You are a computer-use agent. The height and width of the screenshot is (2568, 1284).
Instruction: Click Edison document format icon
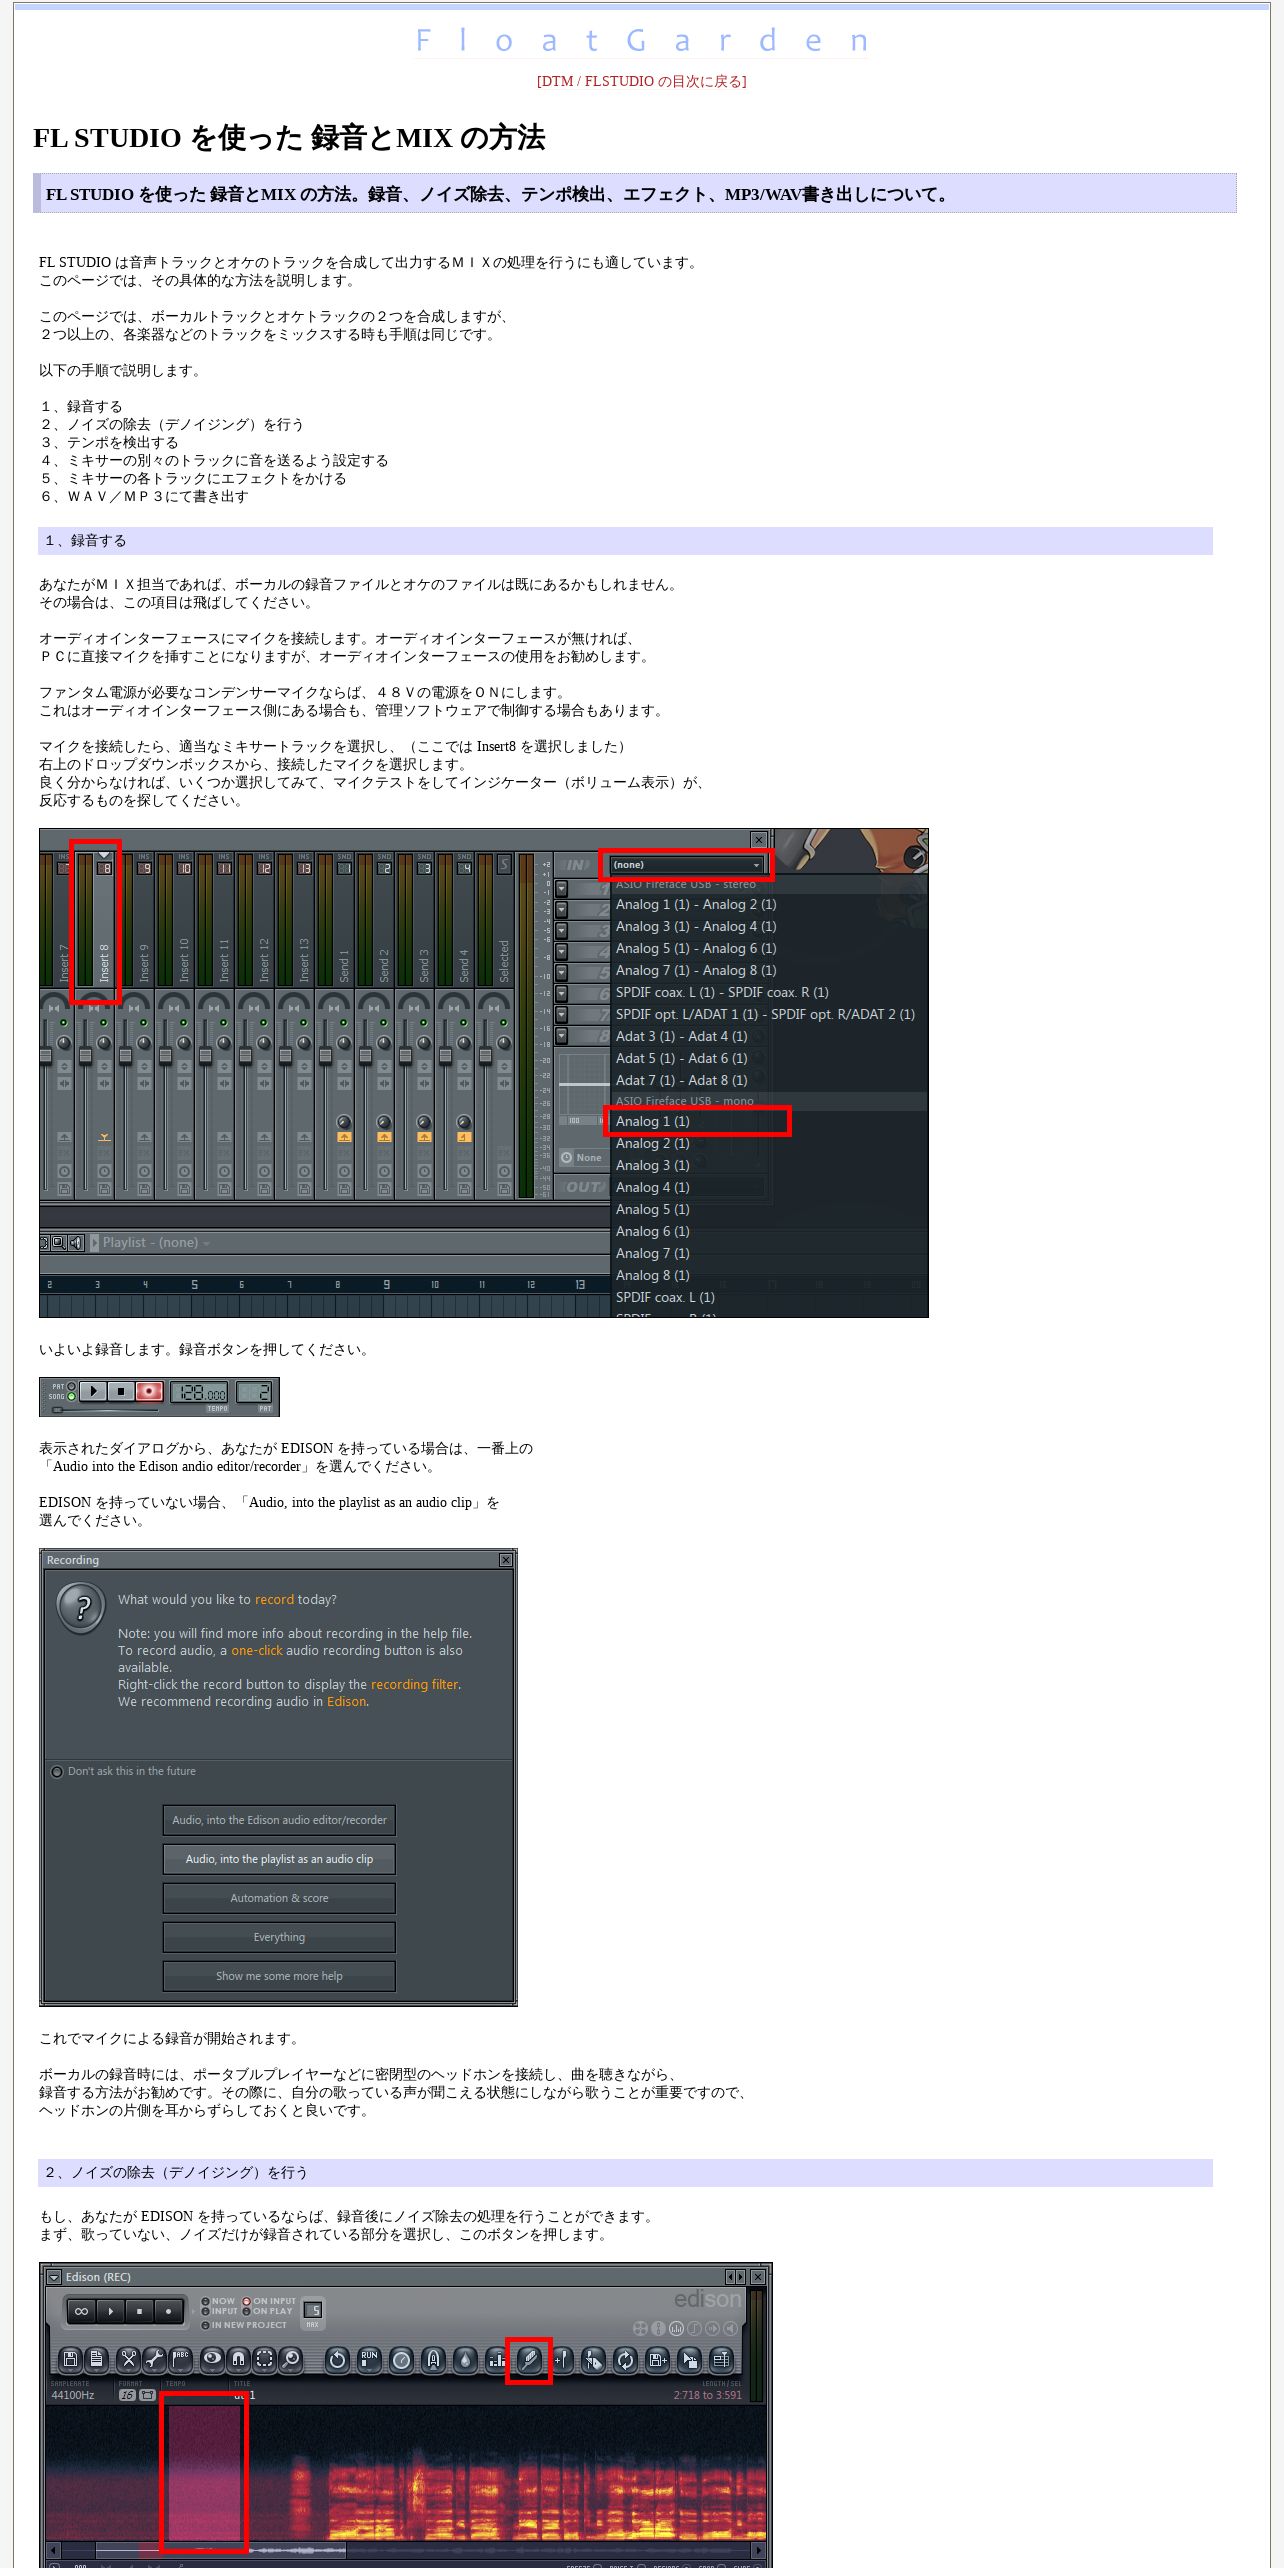(x=97, y=2359)
